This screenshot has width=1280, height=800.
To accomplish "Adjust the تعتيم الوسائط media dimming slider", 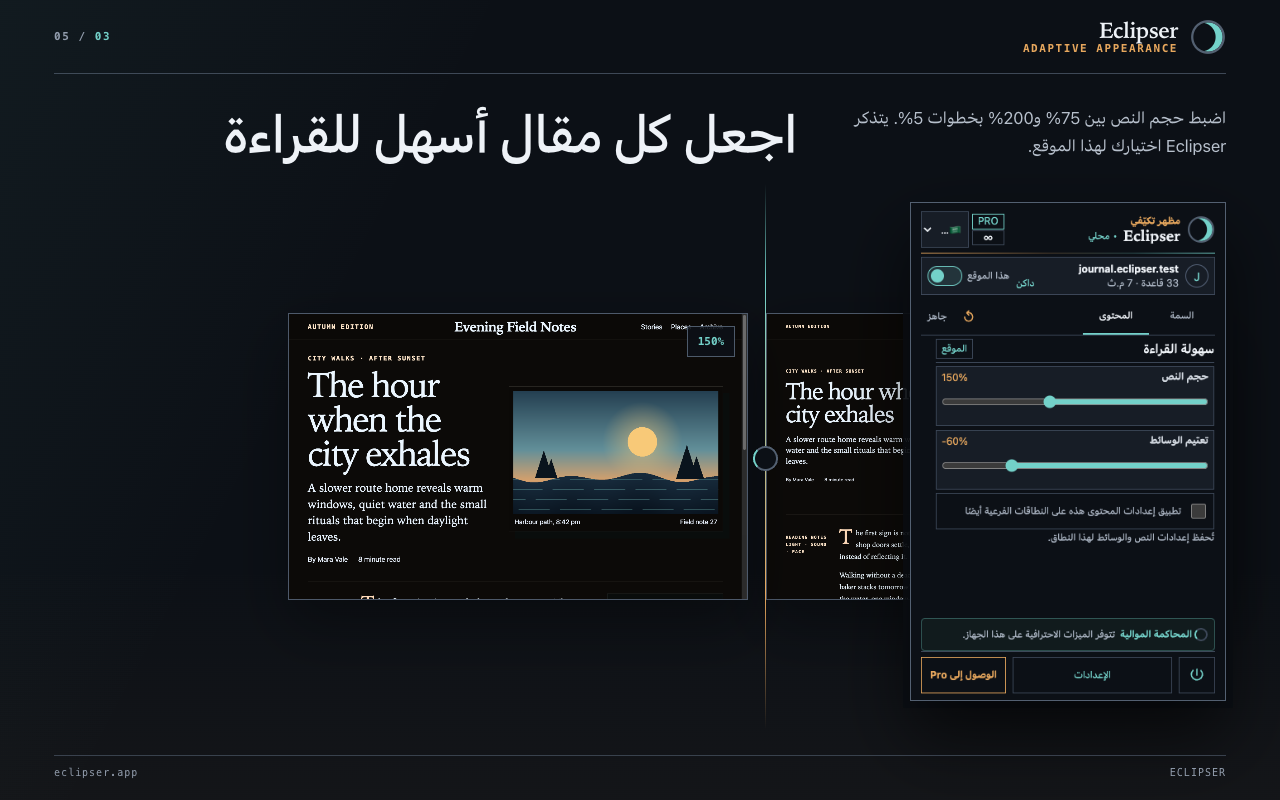I will pyautogui.click(x=1075, y=465).
